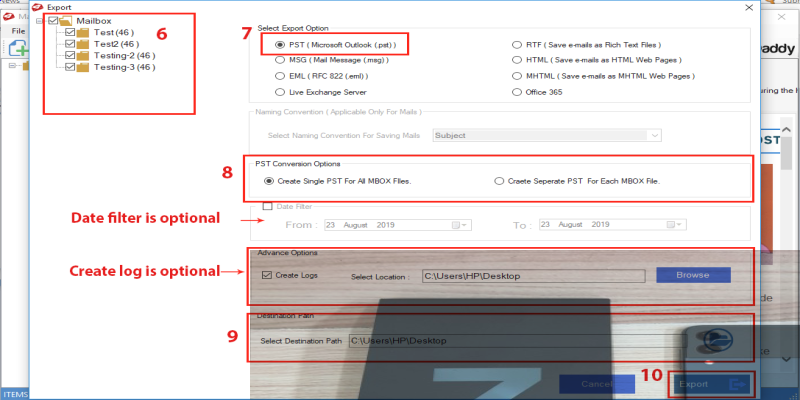Open the Subject naming convention dropdown
Screen dimensions: 800x400
point(654,136)
